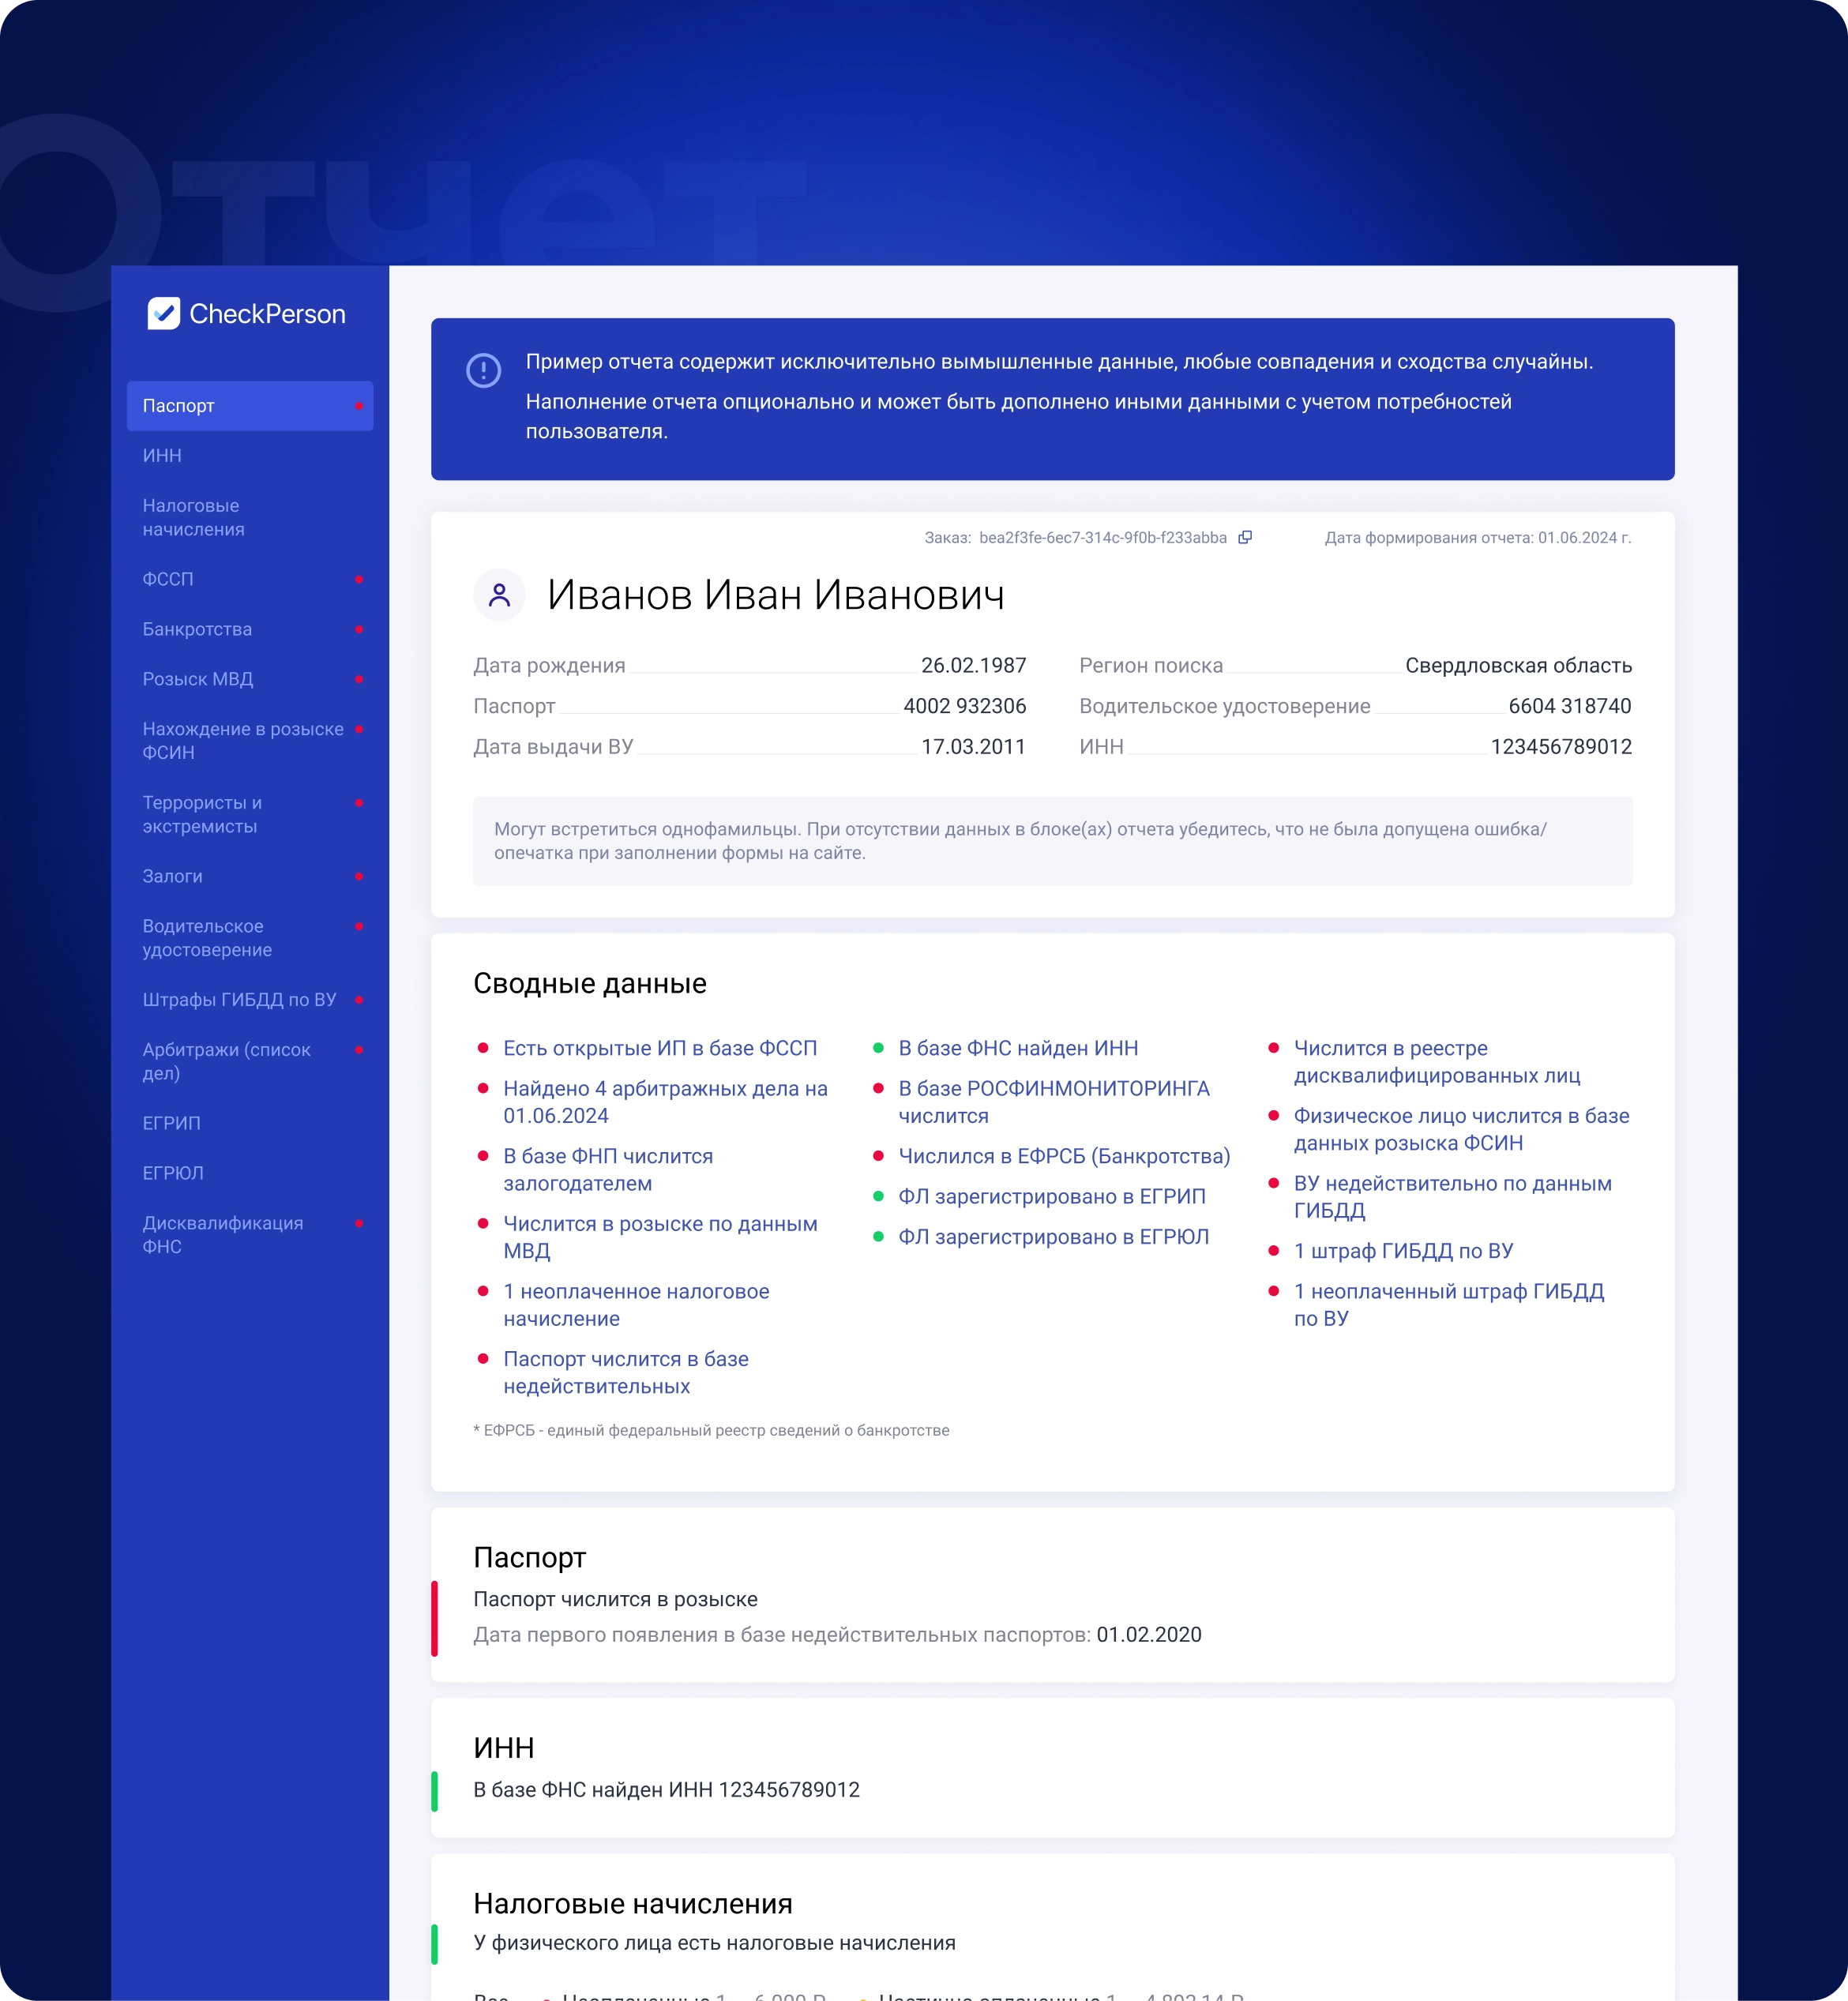Image resolution: width=1848 pixels, height=2001 pixels.
Task: Click the red status dot next to Залоги
Action: click(x=359, y=877)
